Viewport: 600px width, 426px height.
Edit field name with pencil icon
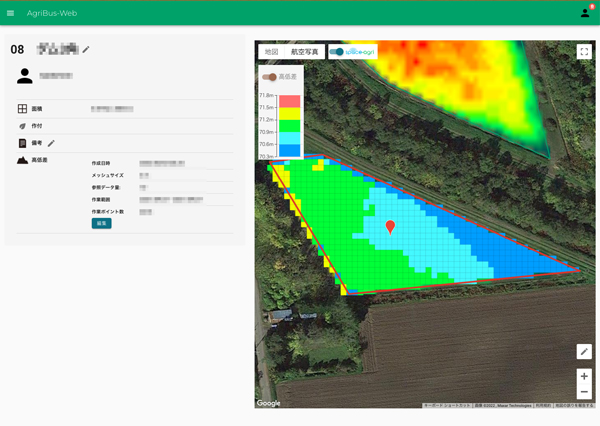[86, 49]
